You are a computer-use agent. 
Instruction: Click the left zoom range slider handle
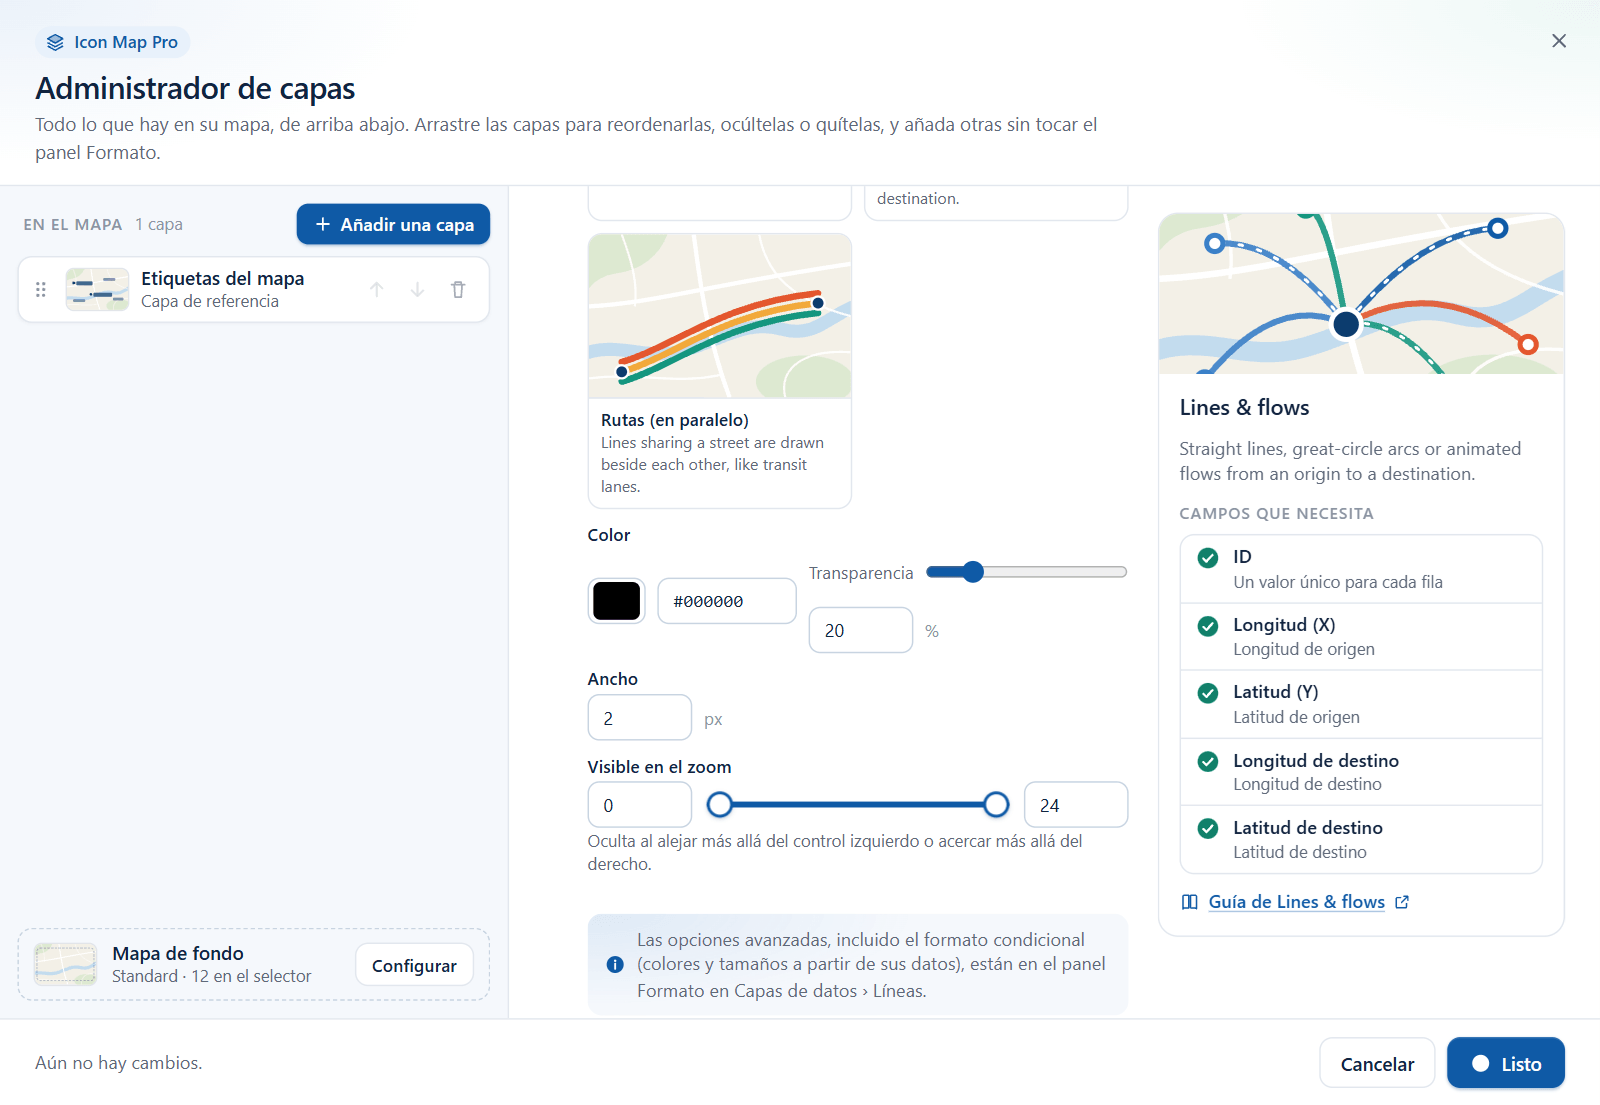coord(719,804)
